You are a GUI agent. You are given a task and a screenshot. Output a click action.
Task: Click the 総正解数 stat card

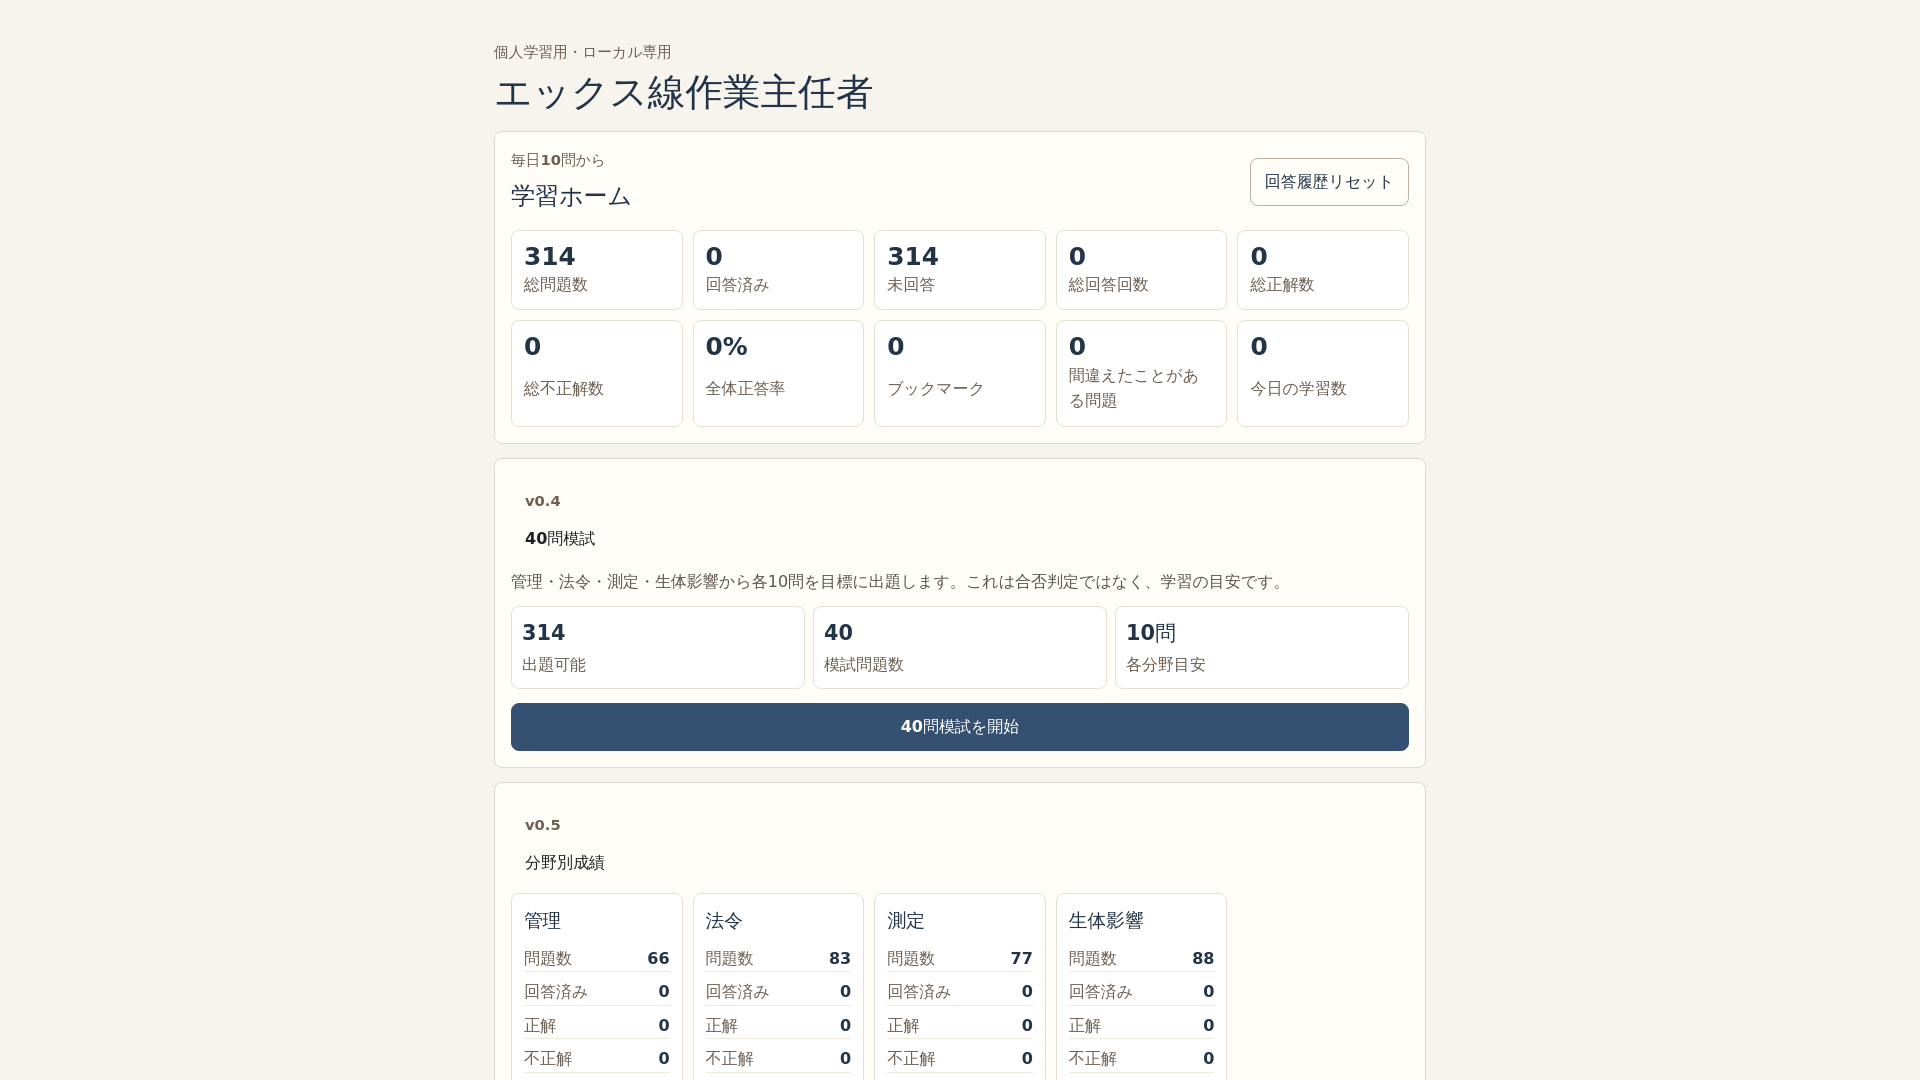click(1323, 270)
